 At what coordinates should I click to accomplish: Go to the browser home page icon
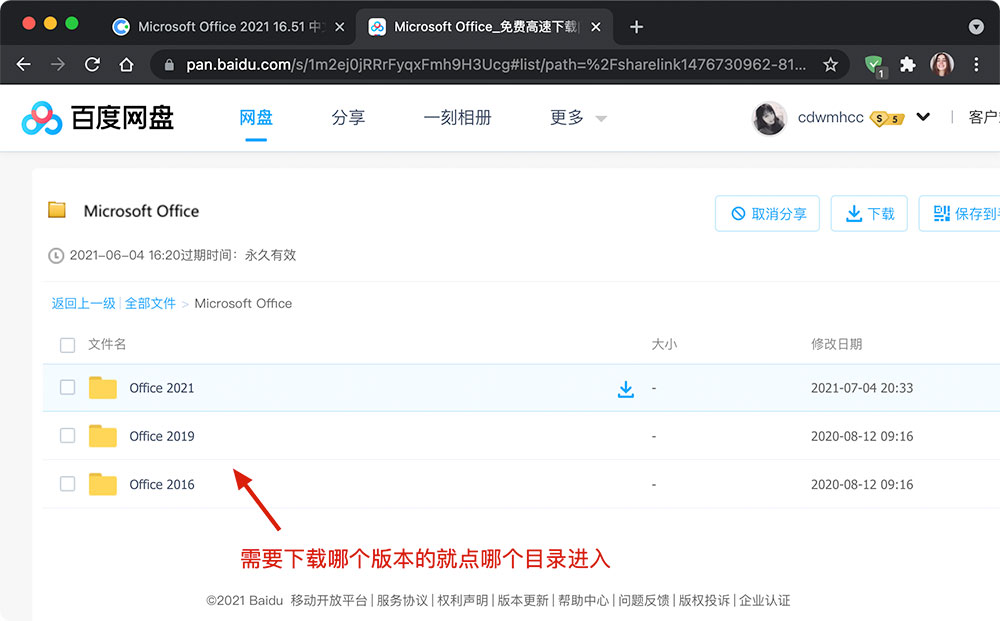pyautogui.click(x=126, y=64)
